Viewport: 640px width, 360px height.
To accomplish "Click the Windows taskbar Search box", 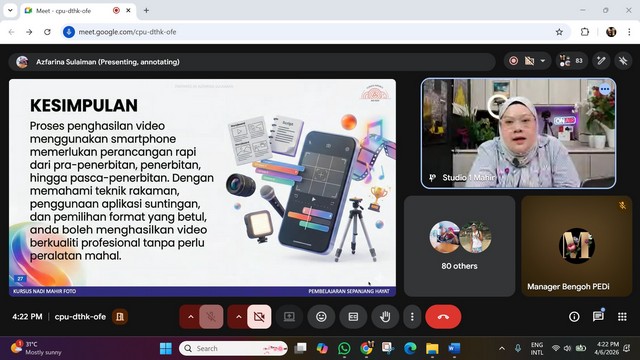I will pos(233,348).
